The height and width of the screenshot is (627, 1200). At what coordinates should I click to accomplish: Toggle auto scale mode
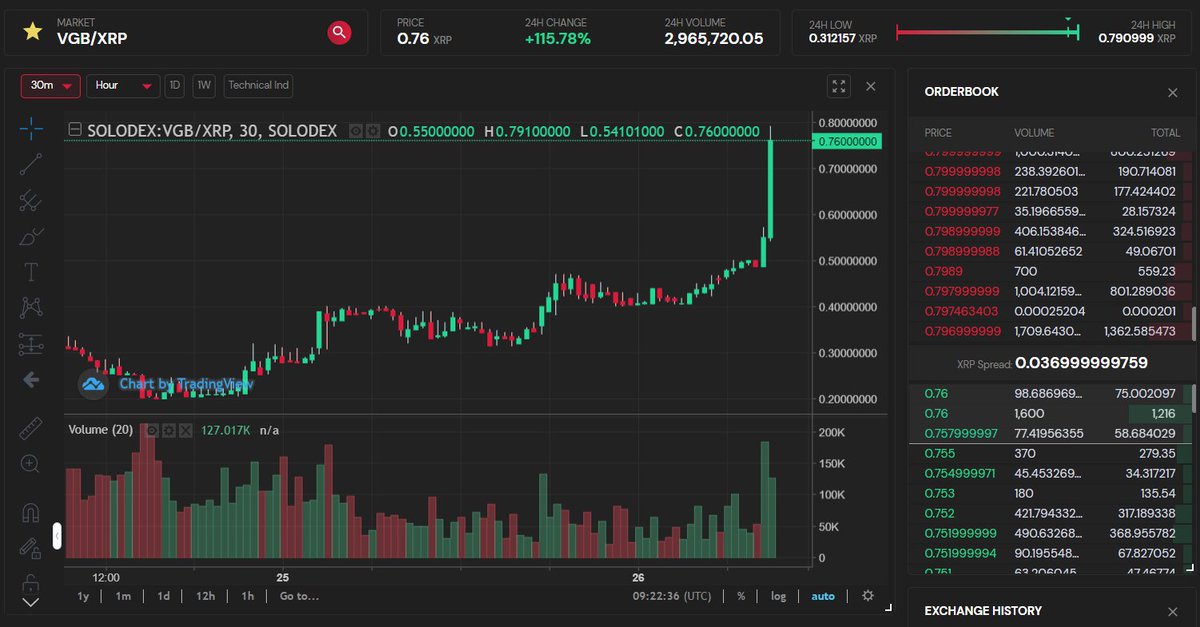pos(823,596)
